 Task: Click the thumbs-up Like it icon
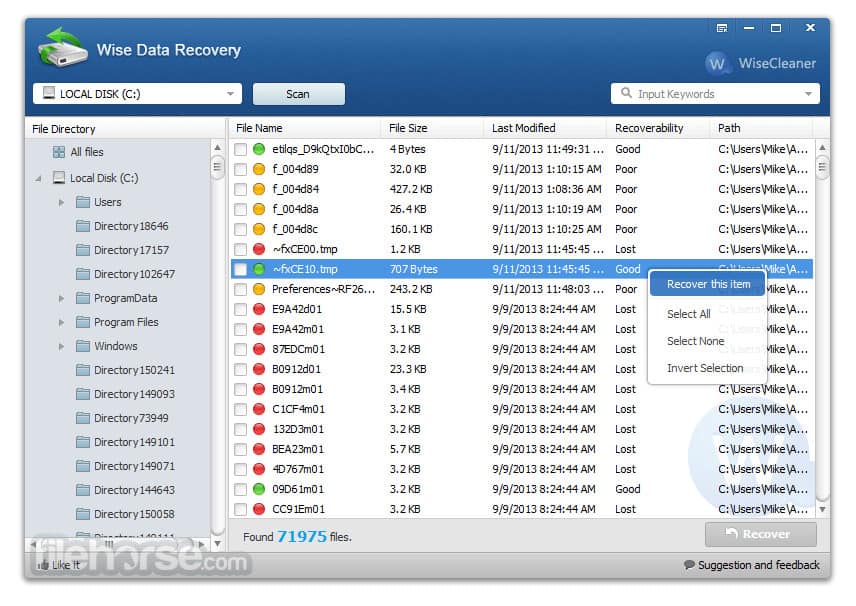pyautogui.click(x=43, y=565)
